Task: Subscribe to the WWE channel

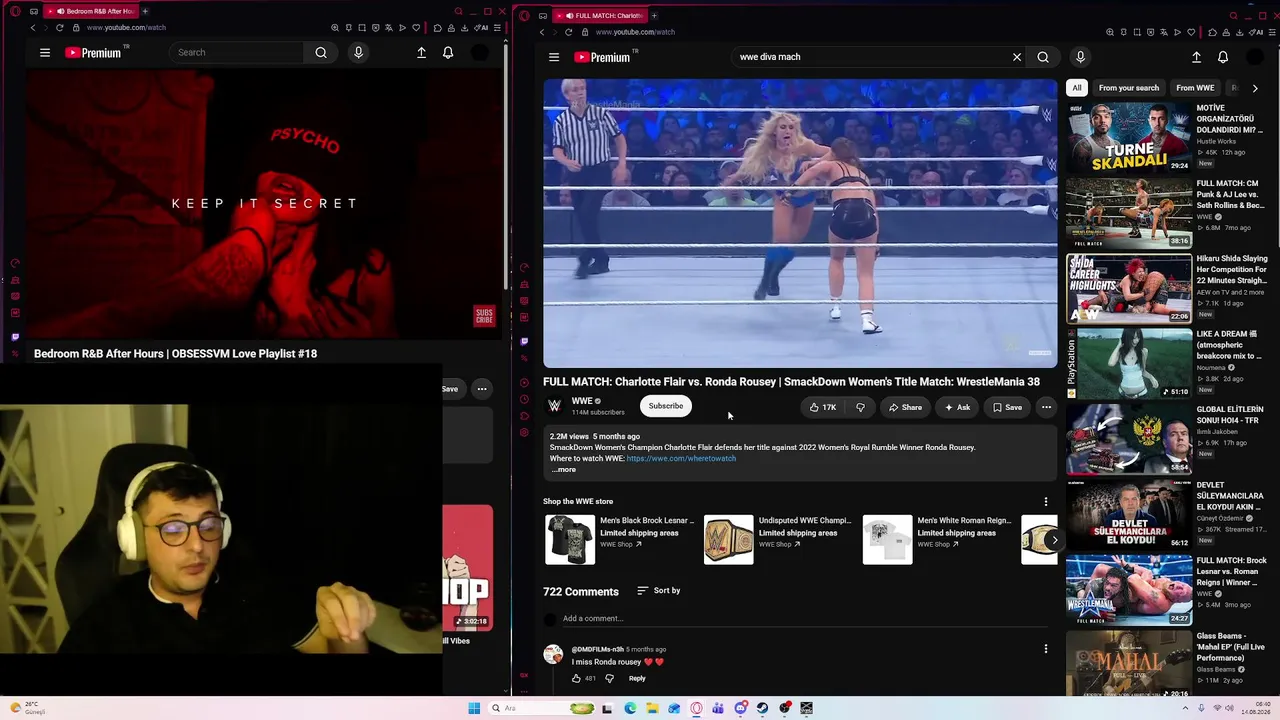Action: [666, 406]
